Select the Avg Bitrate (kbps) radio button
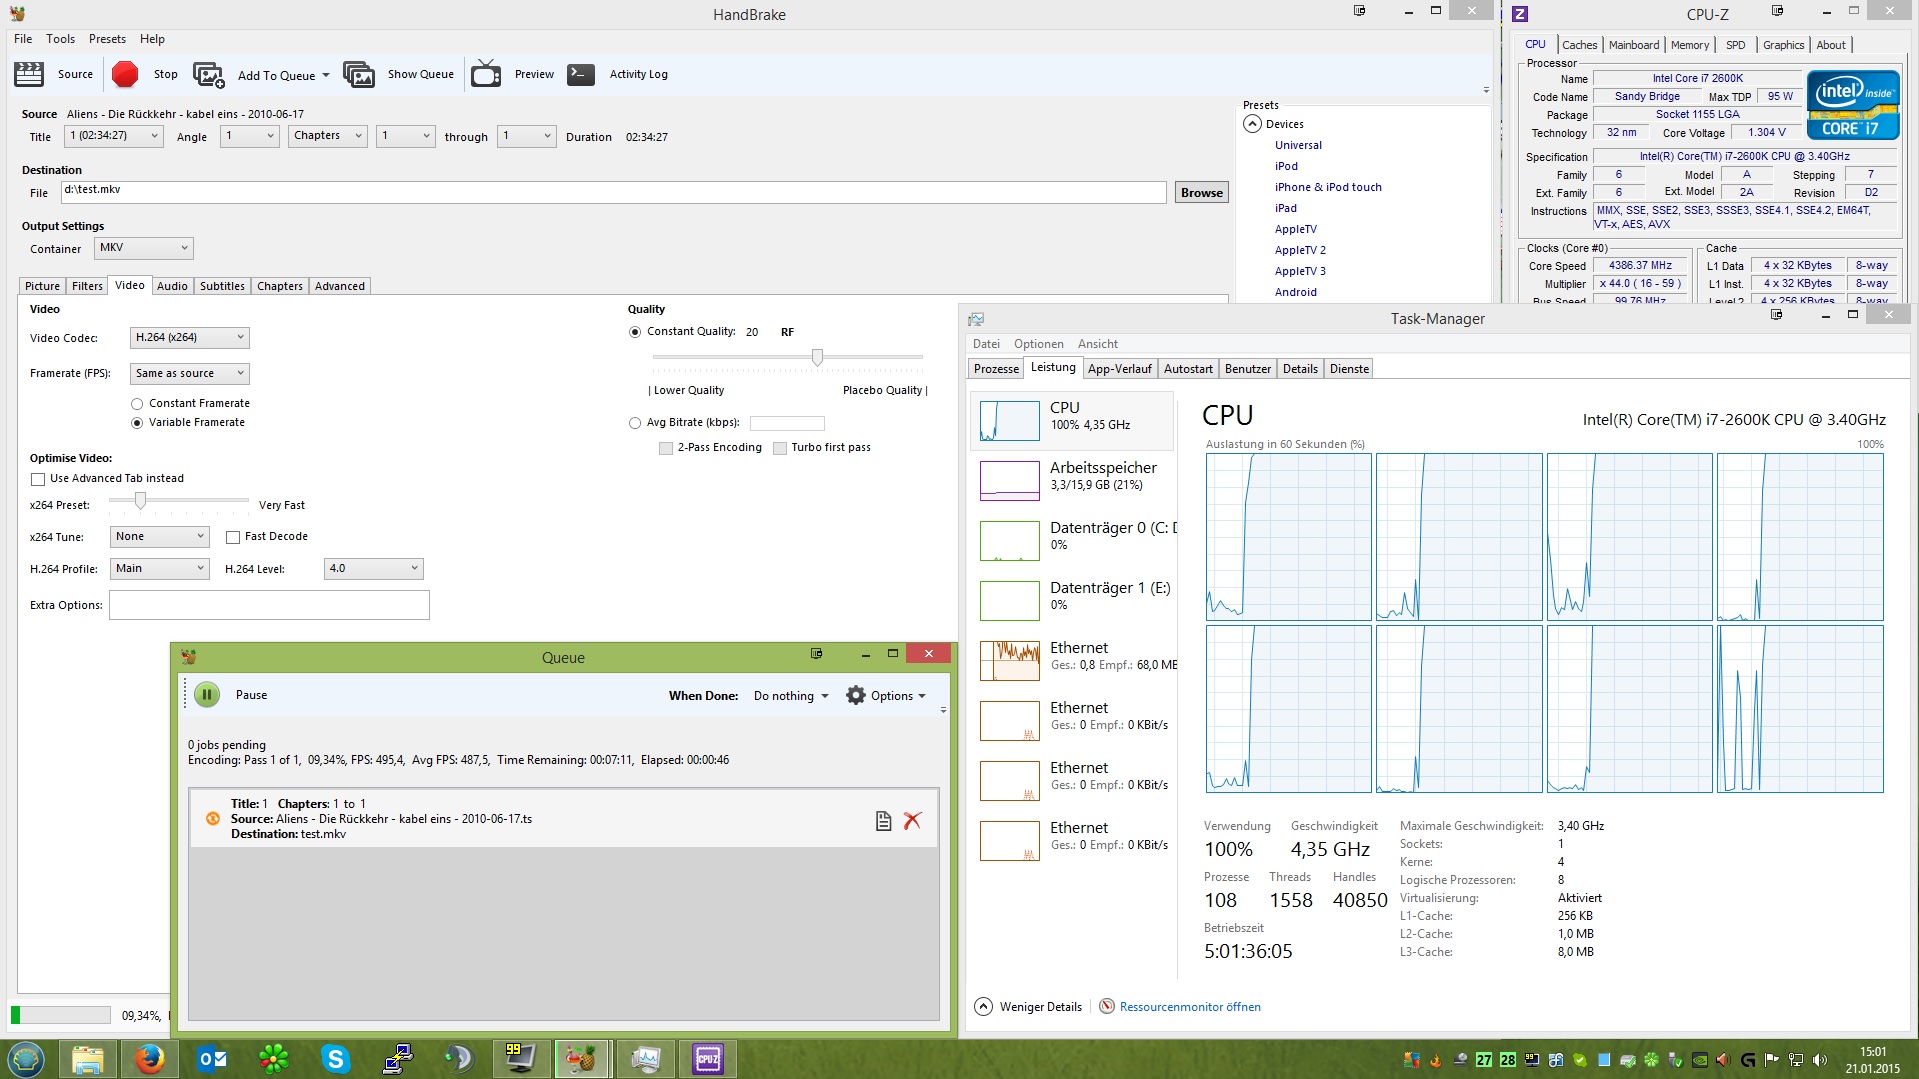Screen dimensions: 1919x1079 pyautogui.click(x=635, y=423)
